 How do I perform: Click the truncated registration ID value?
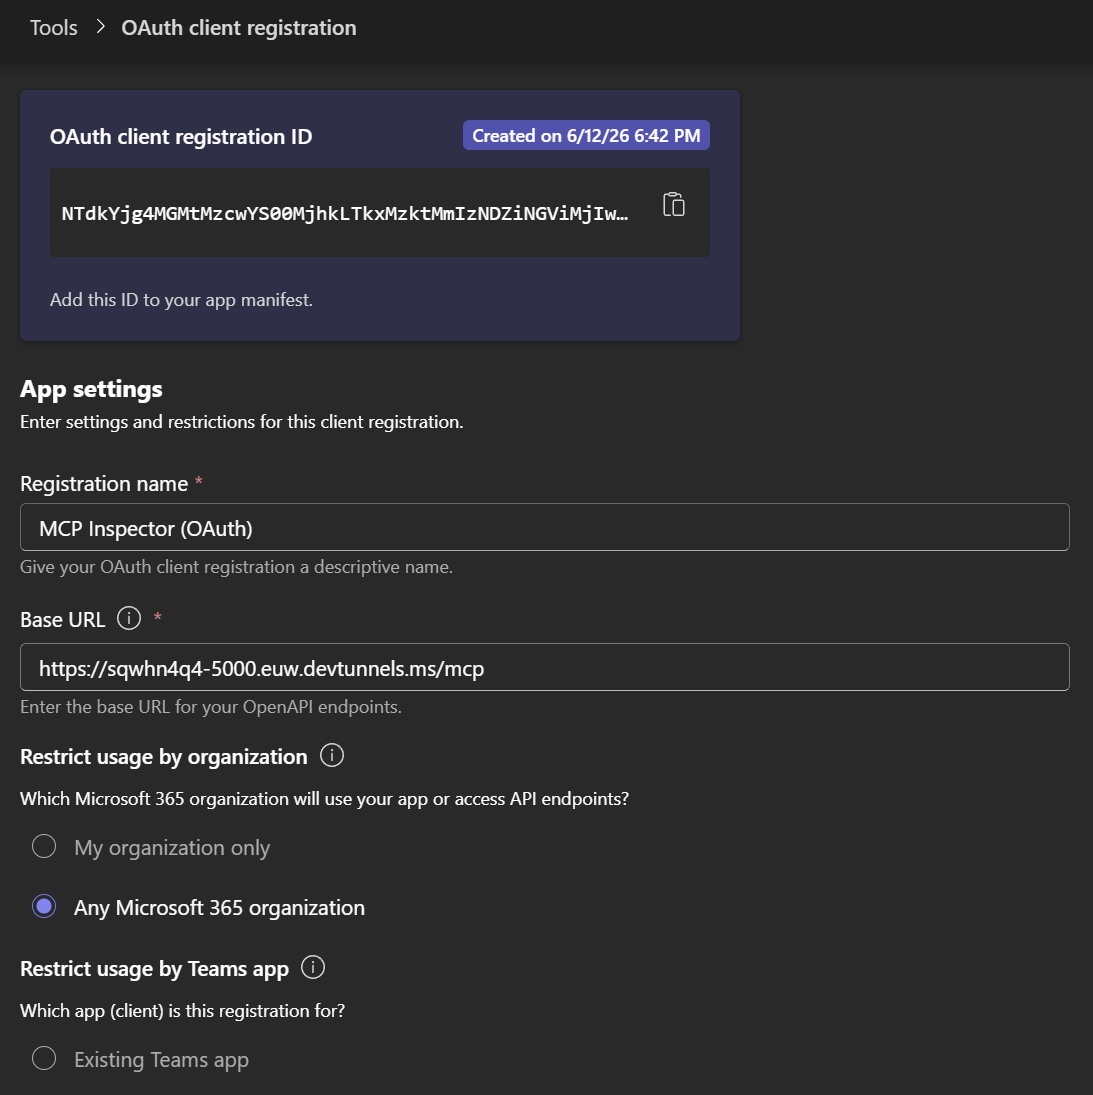[x=345, y=213]
